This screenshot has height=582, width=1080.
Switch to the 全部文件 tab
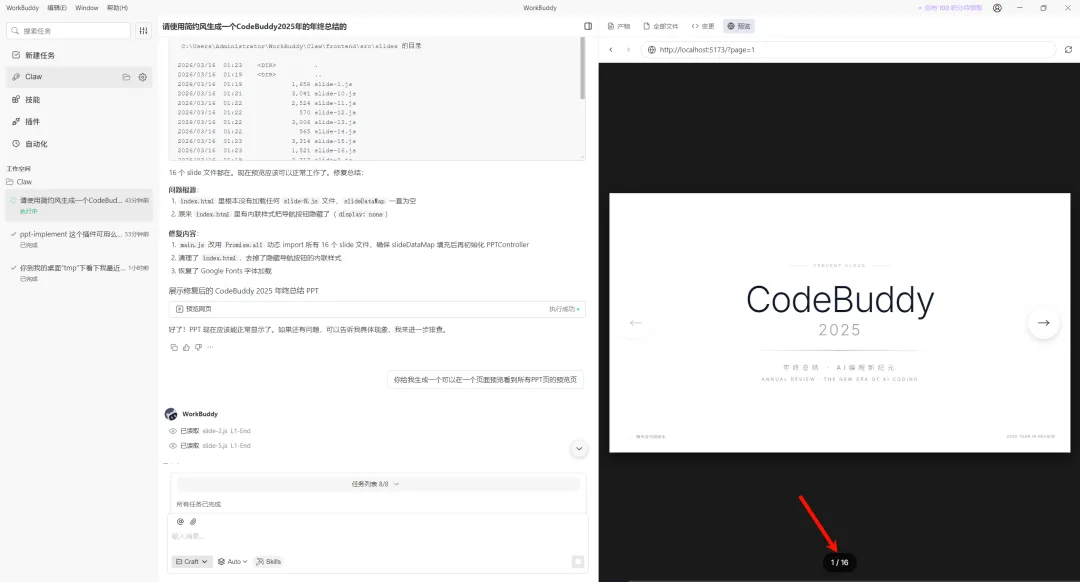click(661, 26)
